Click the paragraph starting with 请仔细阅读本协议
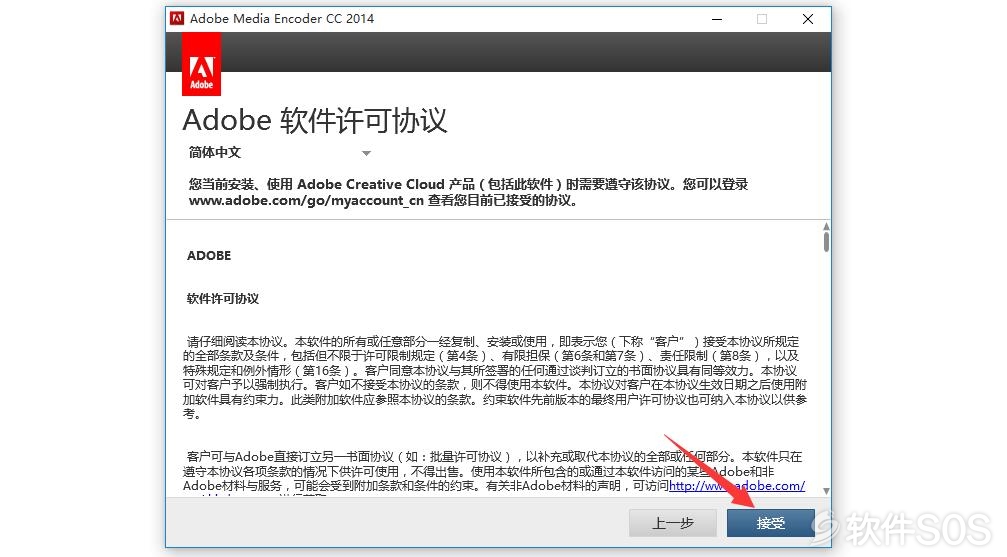Viewport: 1007px width, 557px height. tap(495, 378)
